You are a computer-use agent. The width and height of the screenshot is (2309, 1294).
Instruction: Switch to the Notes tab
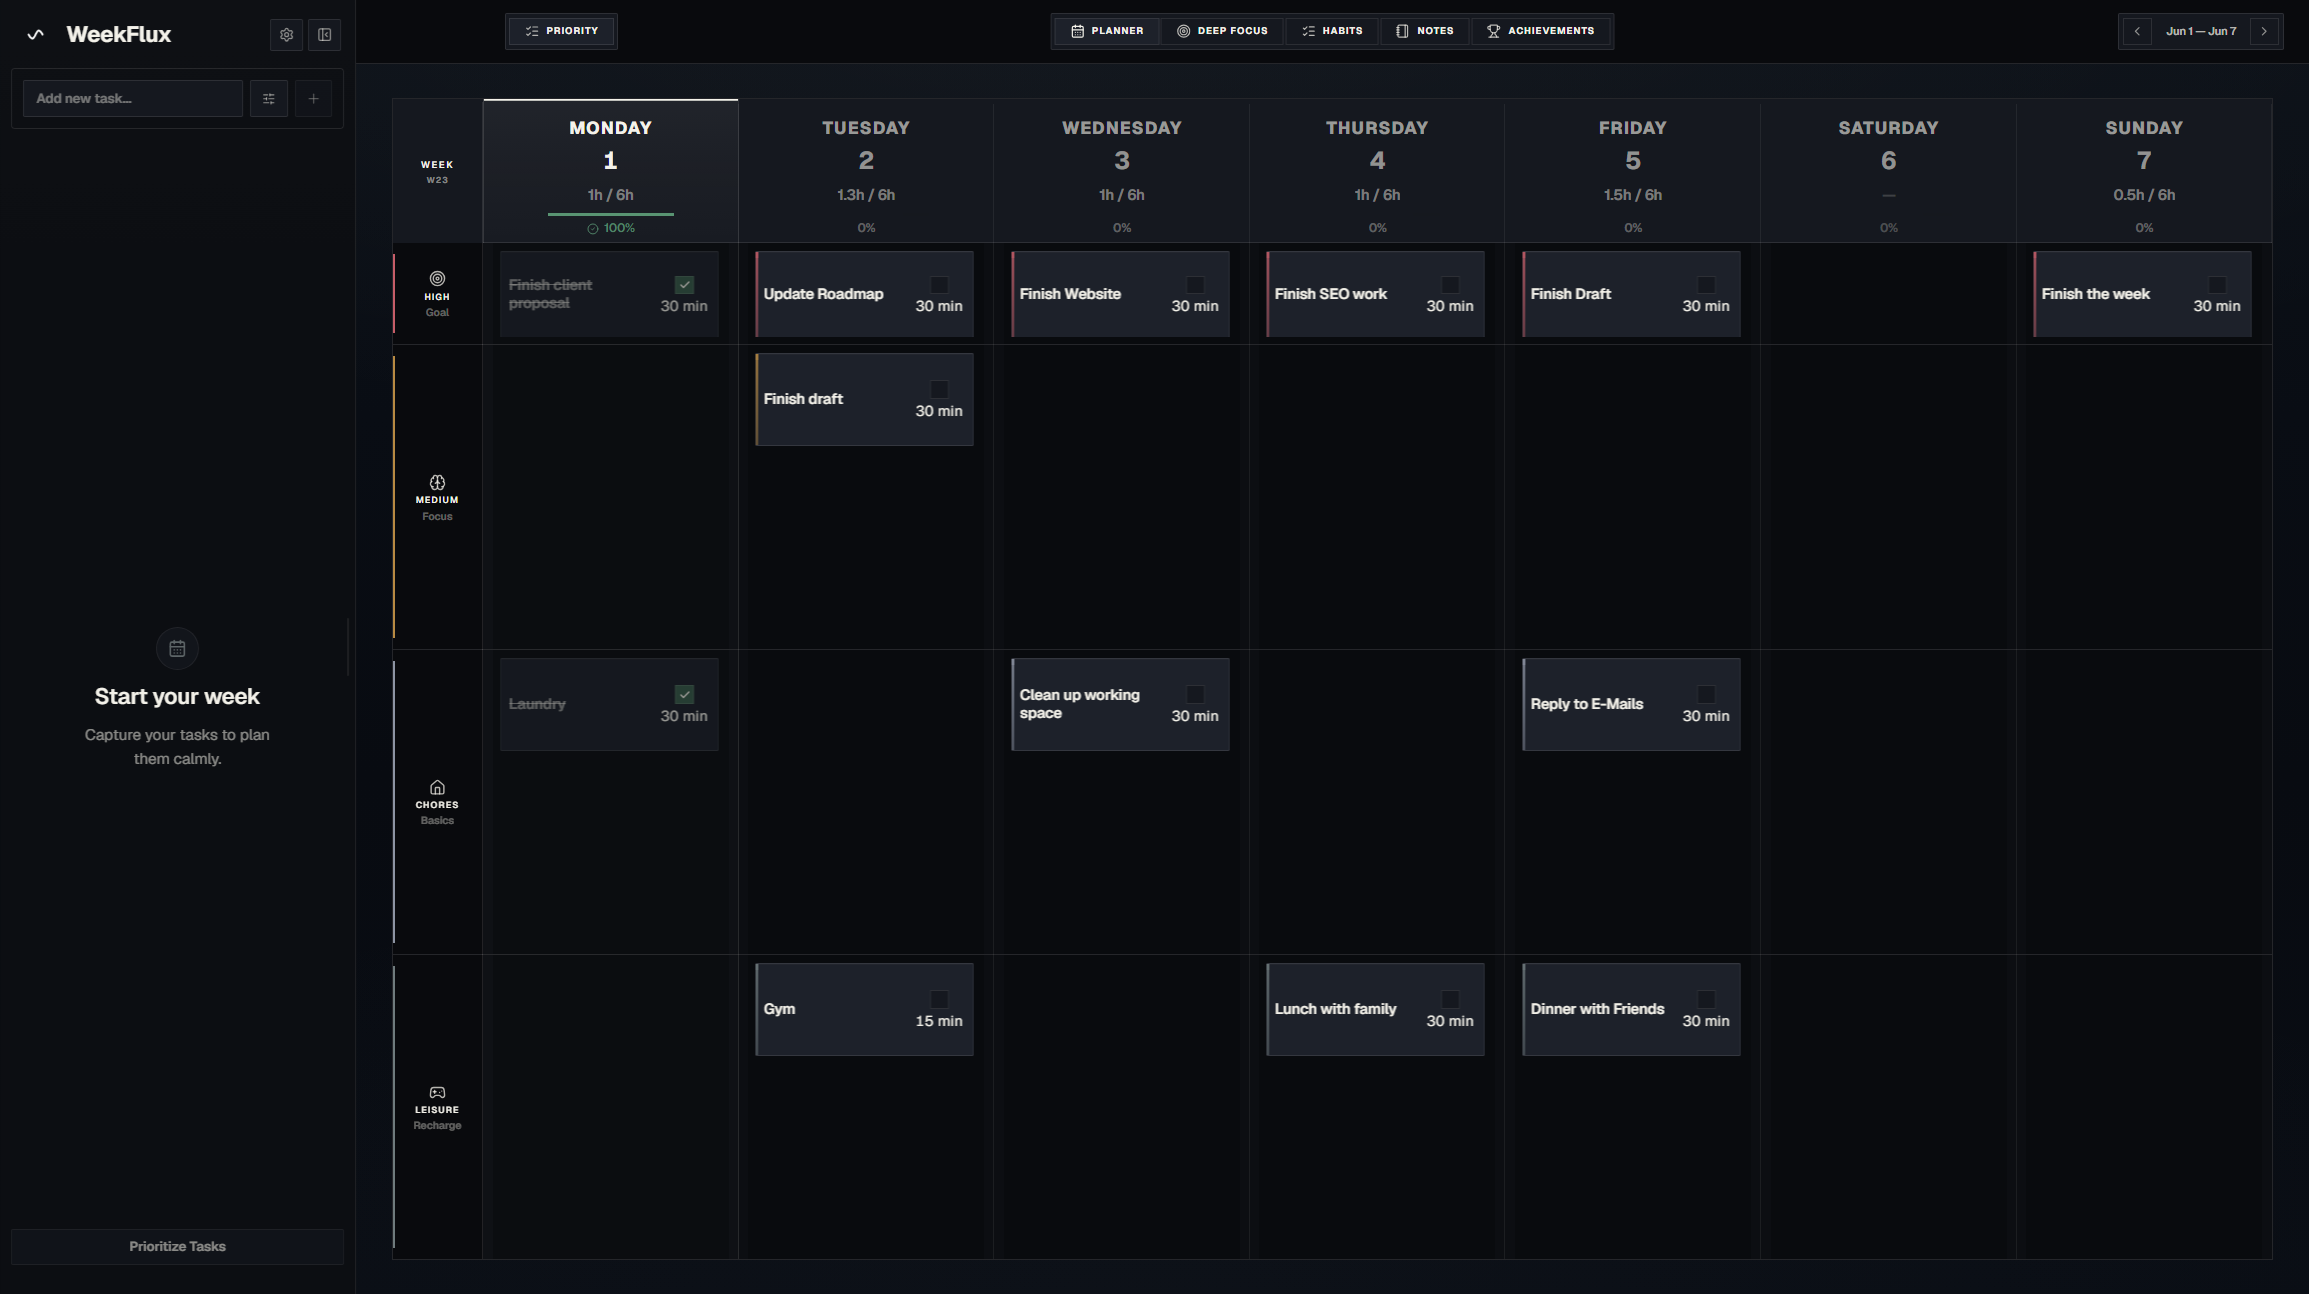tap(1425, 31)
